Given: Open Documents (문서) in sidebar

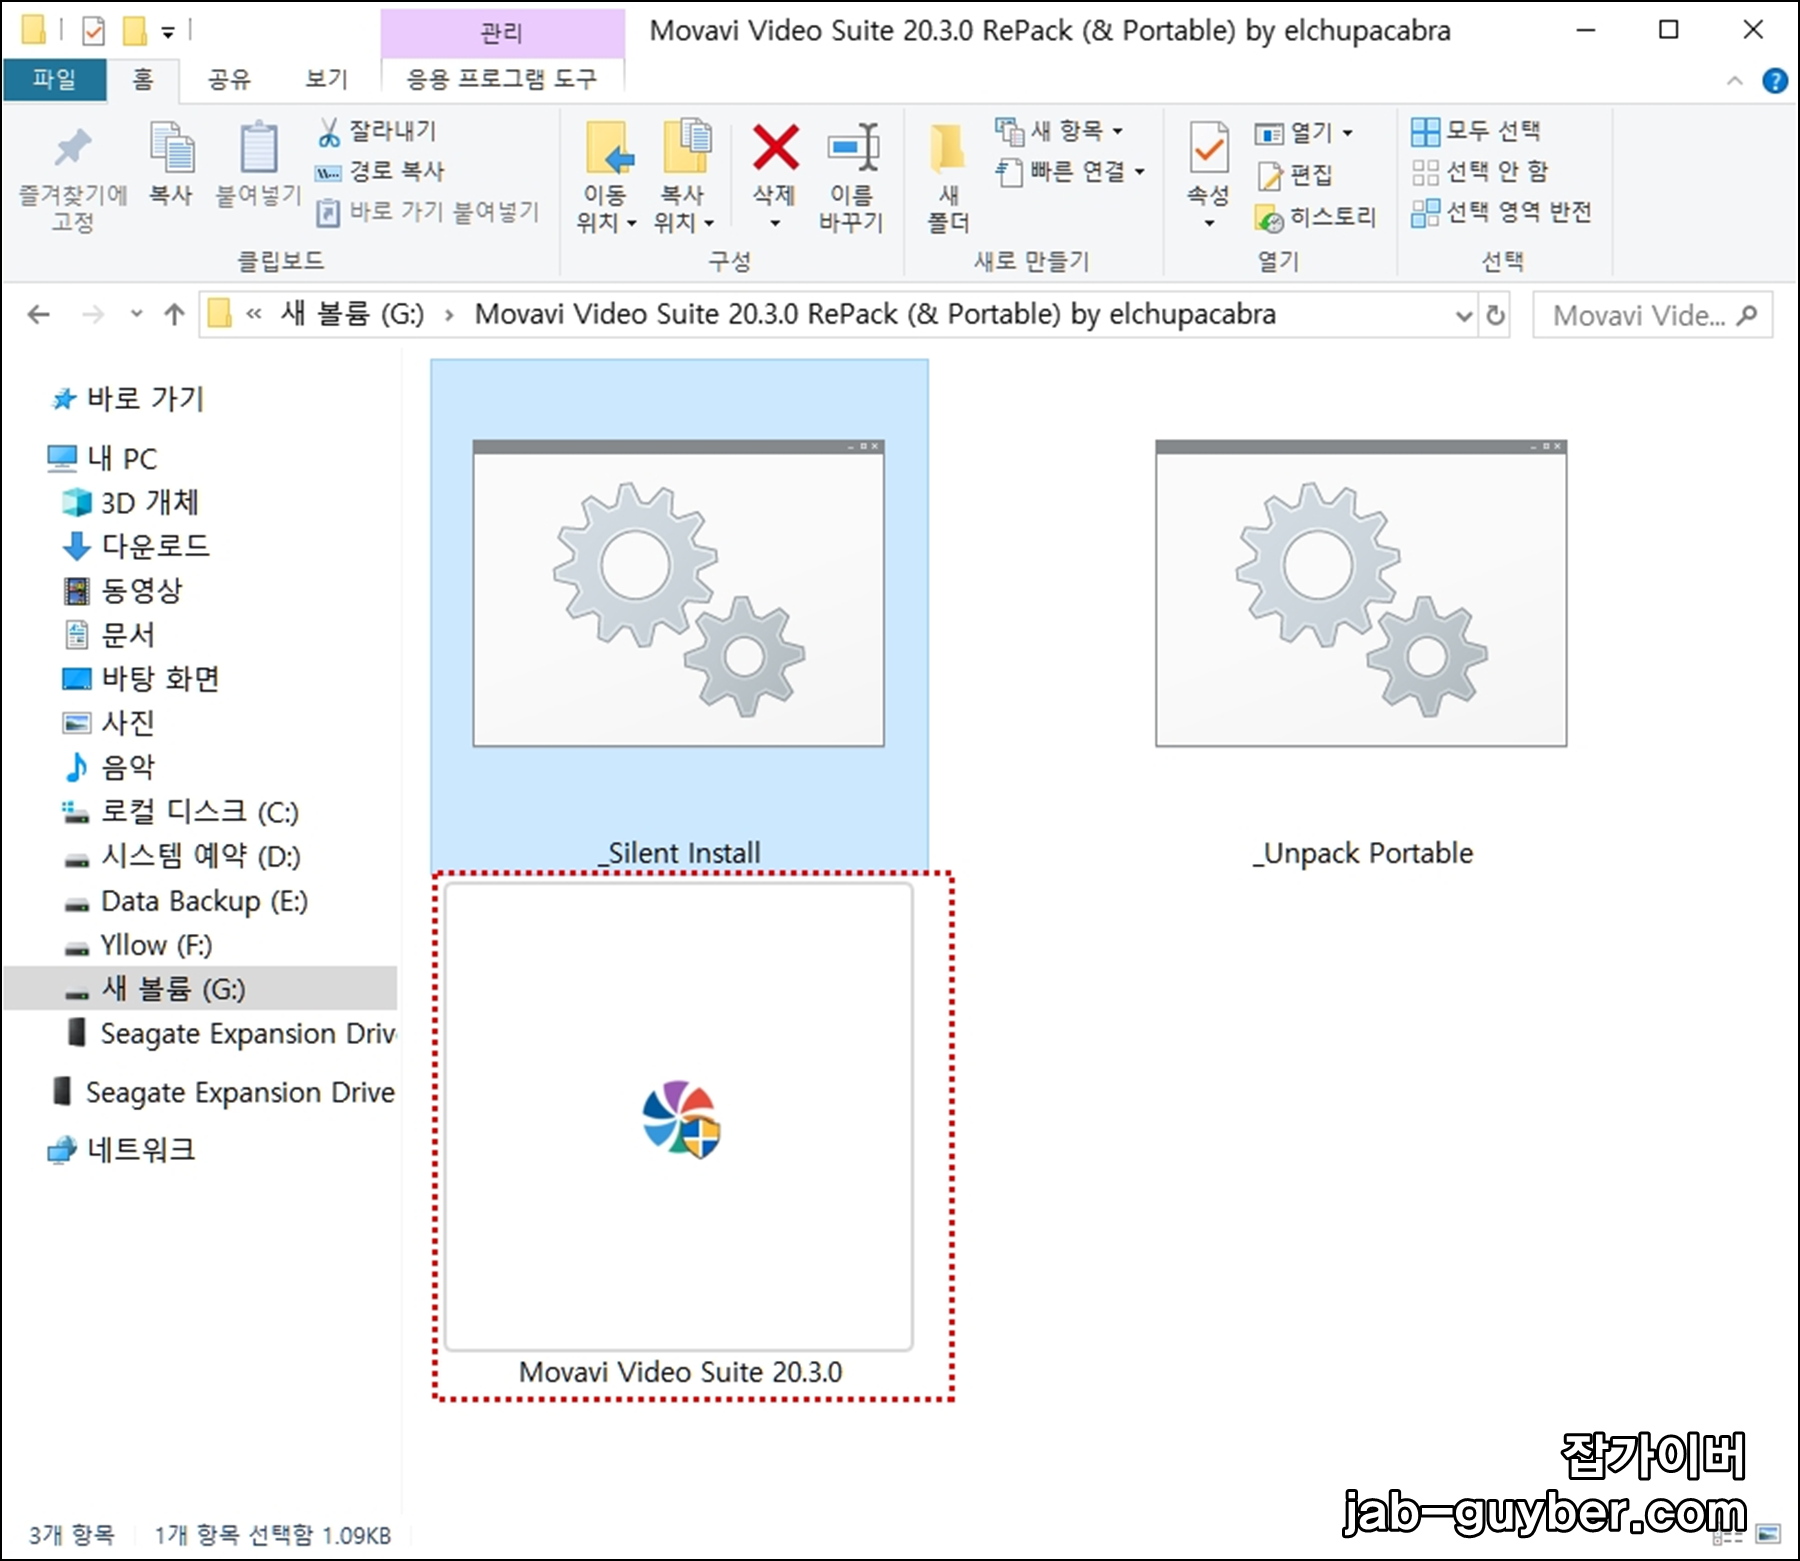Looking at the screenshot, I should (110, 634).
